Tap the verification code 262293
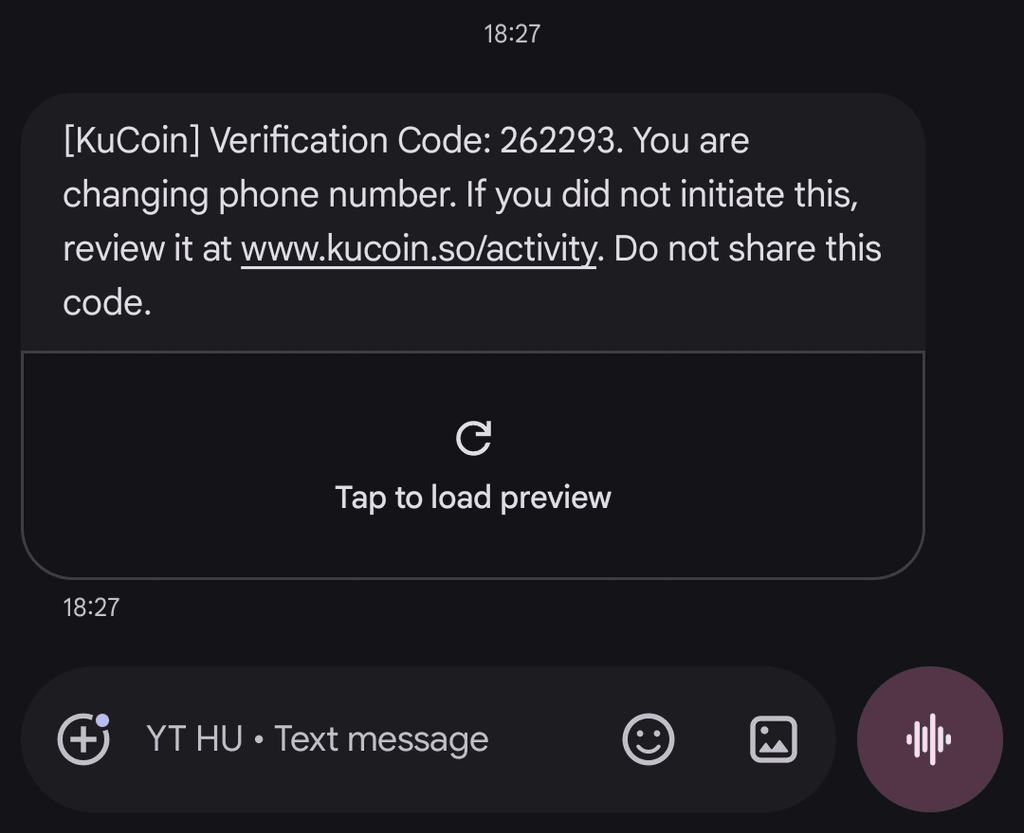This screenshot has width=1024, height=833. point(557,140)
